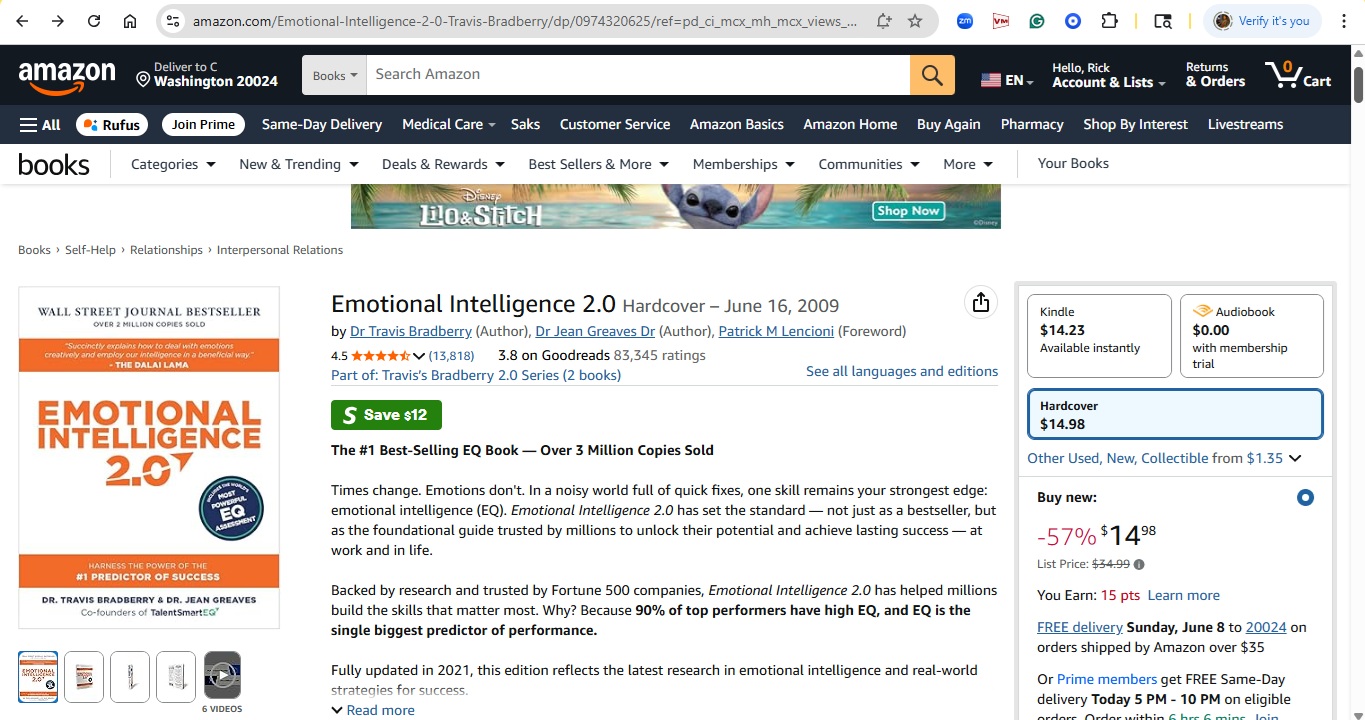Image resolution: width=1365 pixels, height=720 pixels.
Task: Click the main book cover image
Action: [149, 458]
